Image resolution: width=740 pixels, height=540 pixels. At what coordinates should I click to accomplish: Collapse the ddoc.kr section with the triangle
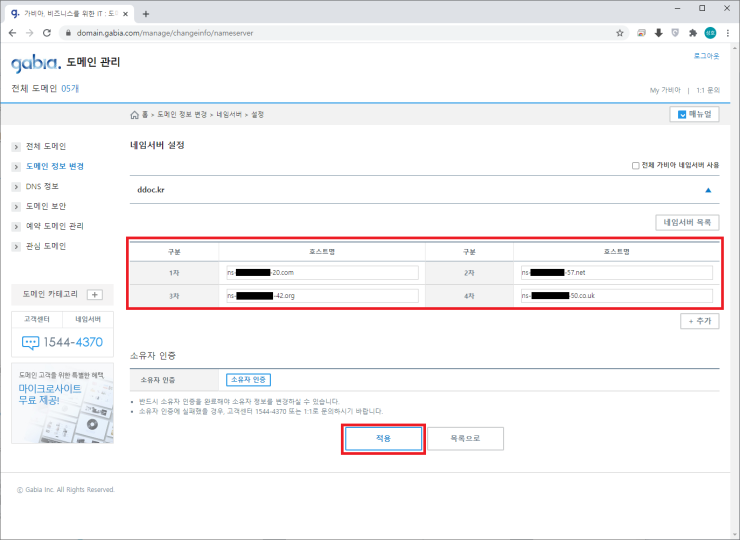(x=708, y=188)
